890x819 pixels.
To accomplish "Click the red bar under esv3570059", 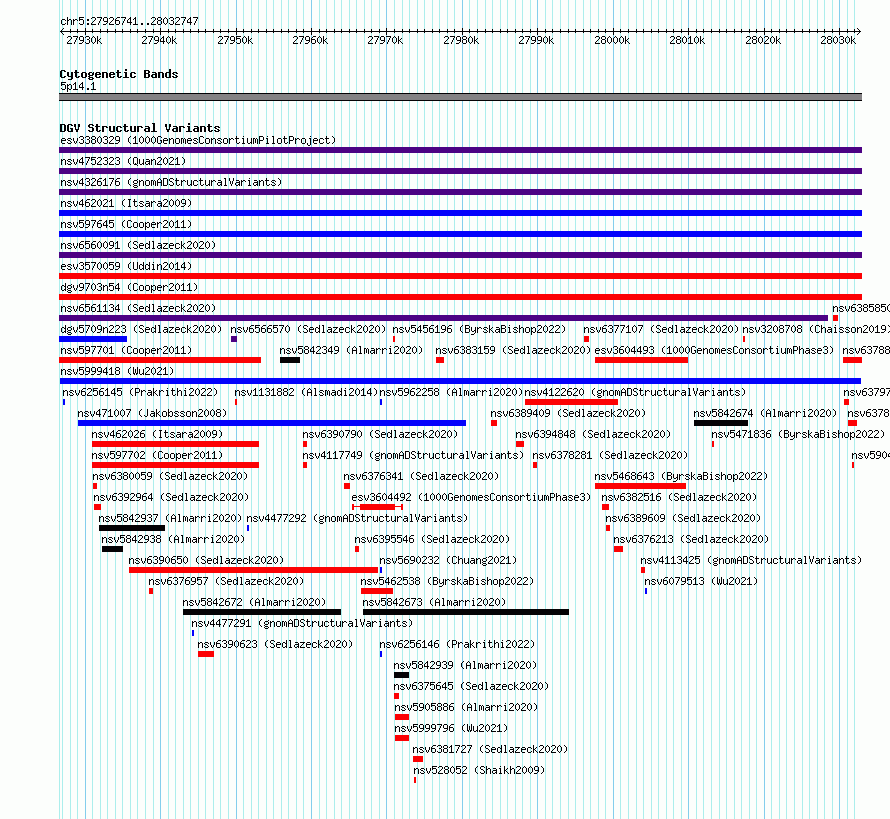I will pos(460,276).
